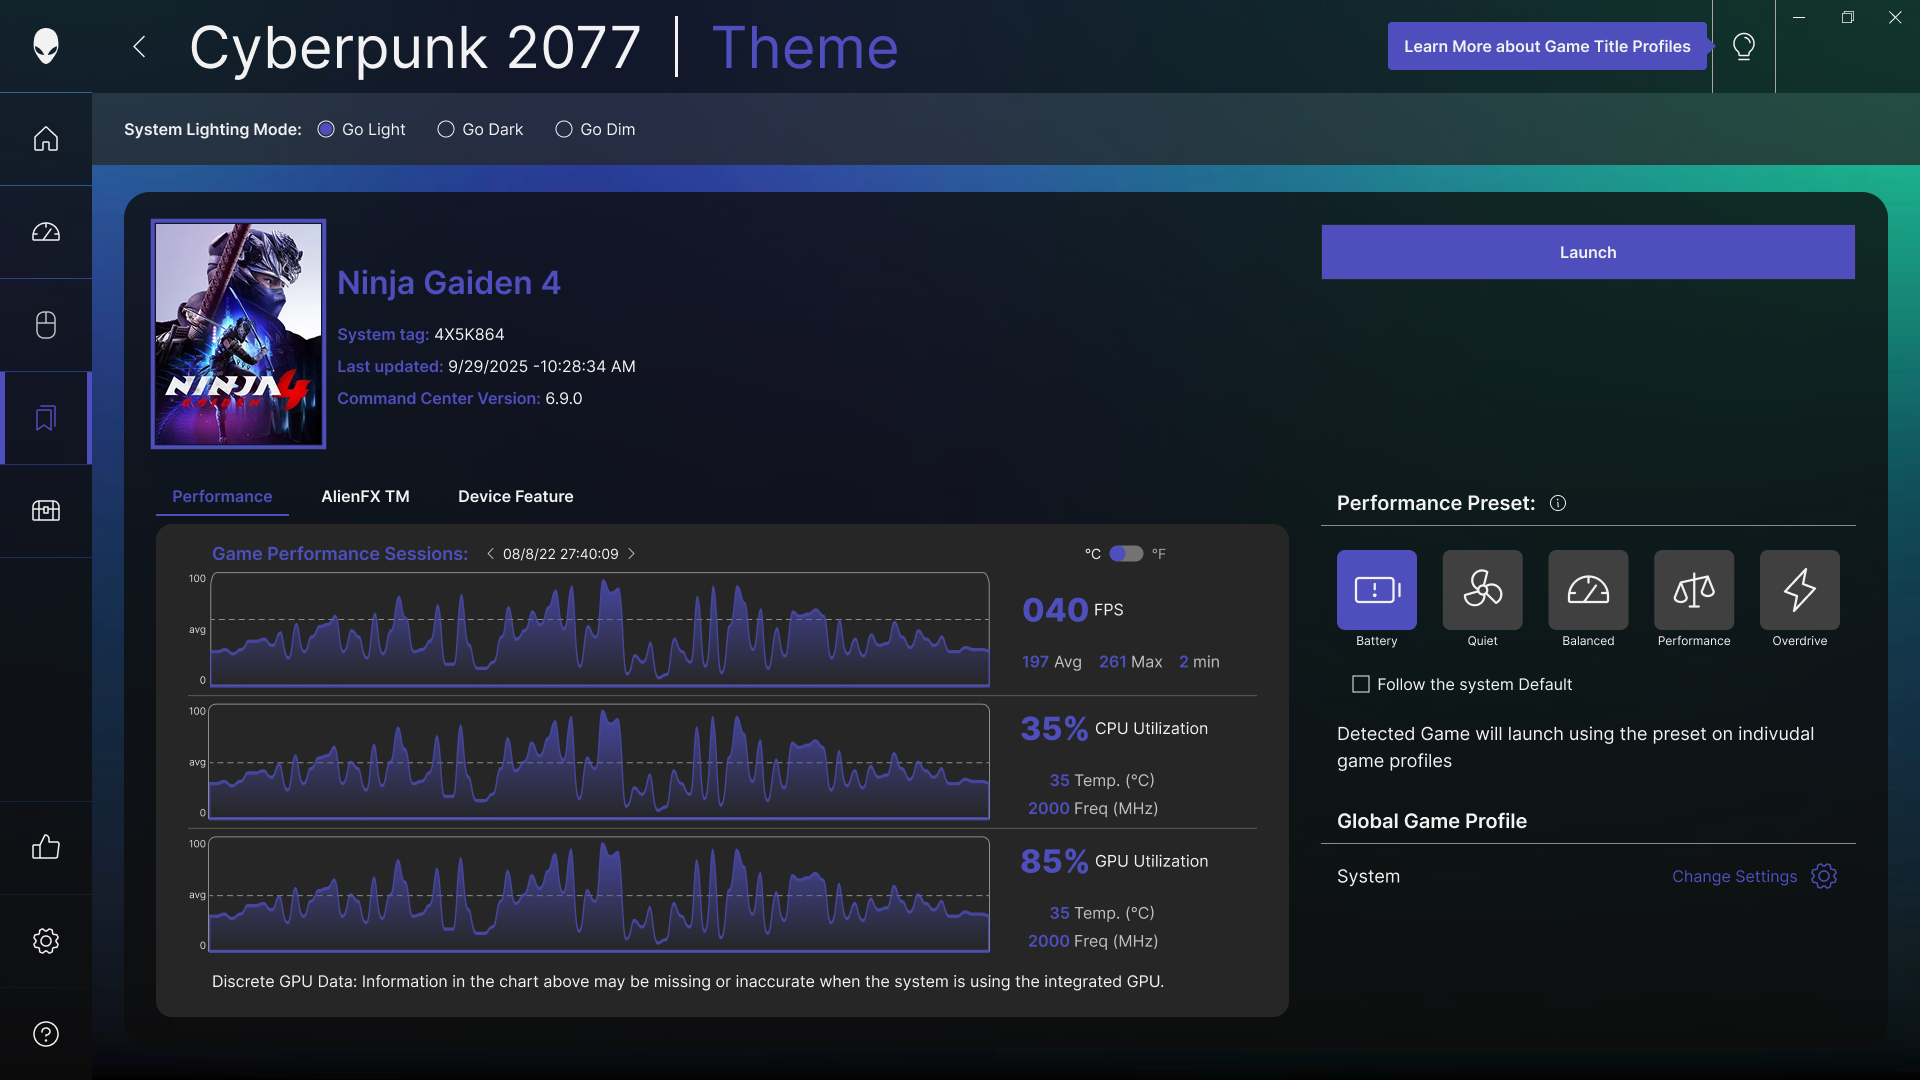This screenshot has width=1920, height=1080.
Task: Click the Change Settings link
Action: [x=1734, y=877]
